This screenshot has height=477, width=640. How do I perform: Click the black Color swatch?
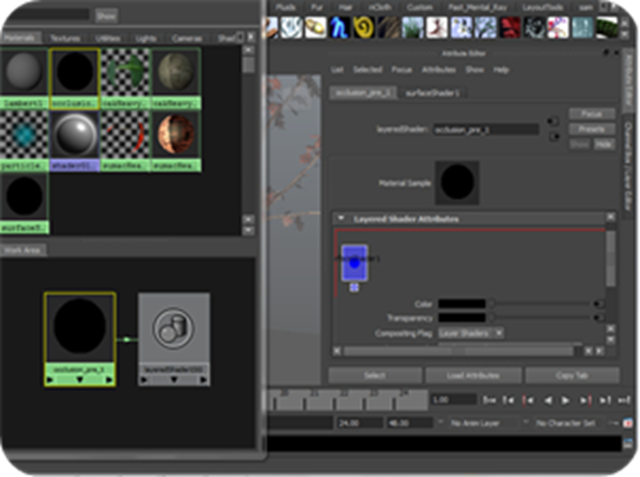[461, 304]
